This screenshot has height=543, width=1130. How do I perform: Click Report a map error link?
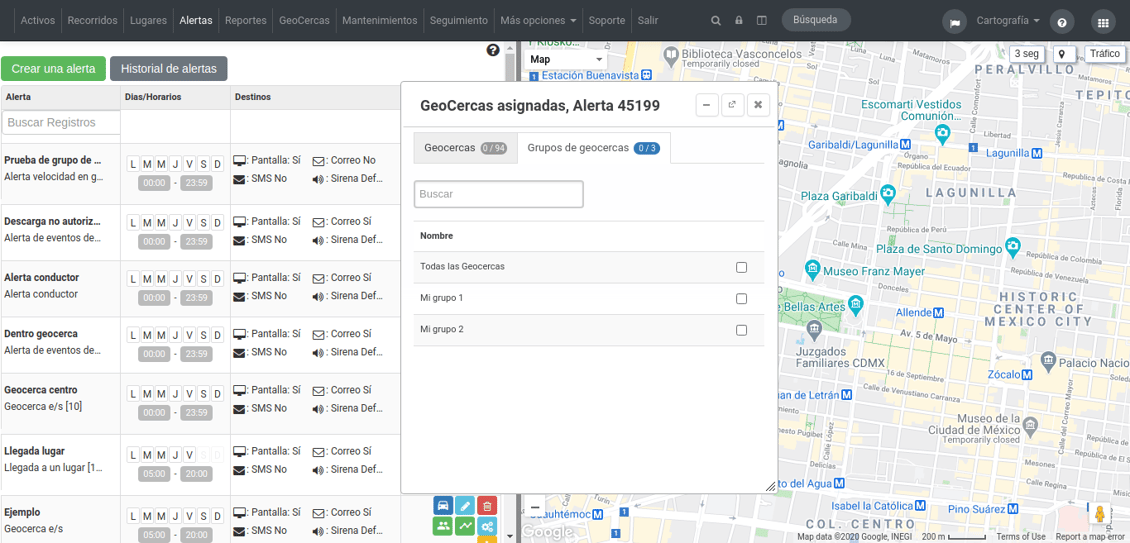1093,537
